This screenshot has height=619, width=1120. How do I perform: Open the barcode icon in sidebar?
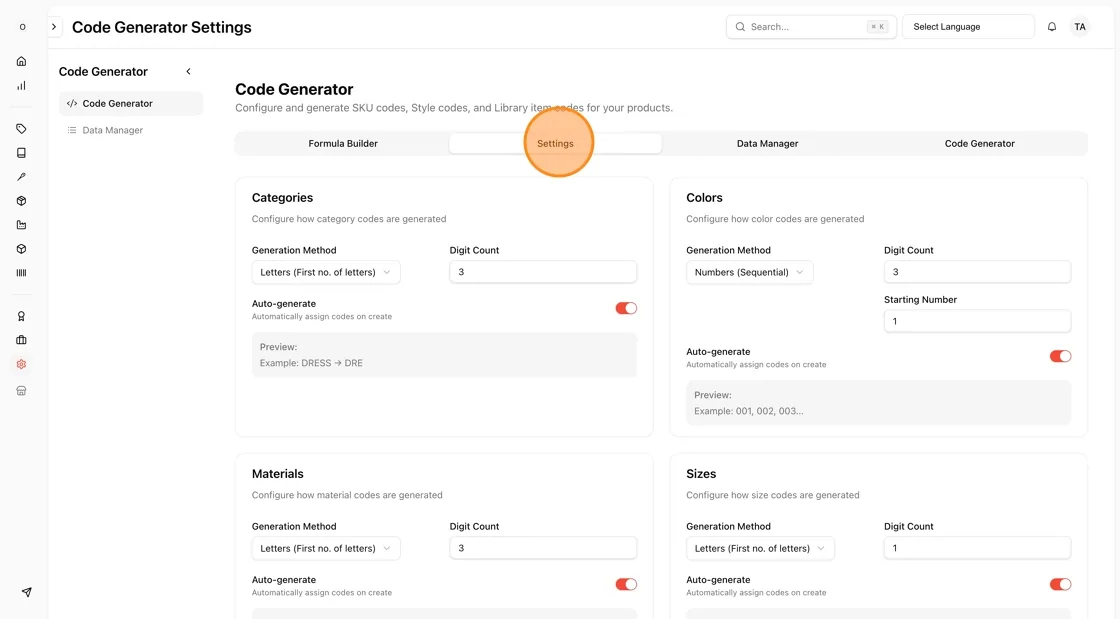(21, 273)
